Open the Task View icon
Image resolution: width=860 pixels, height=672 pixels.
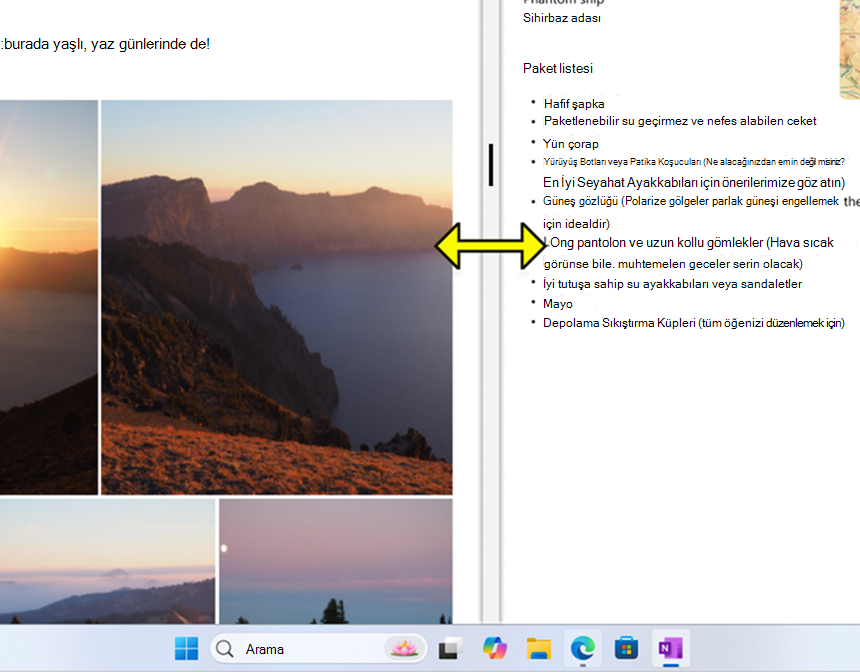(450, 649)
